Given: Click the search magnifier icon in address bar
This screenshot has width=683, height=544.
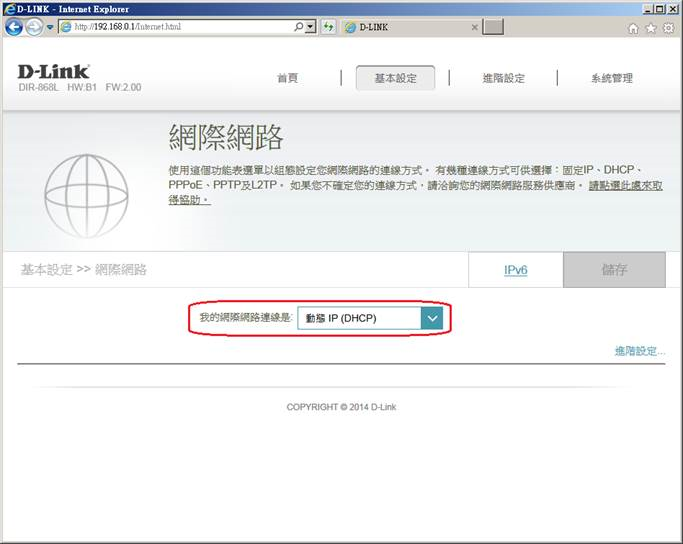Looking at the screenshot, I should click(298, 27).
